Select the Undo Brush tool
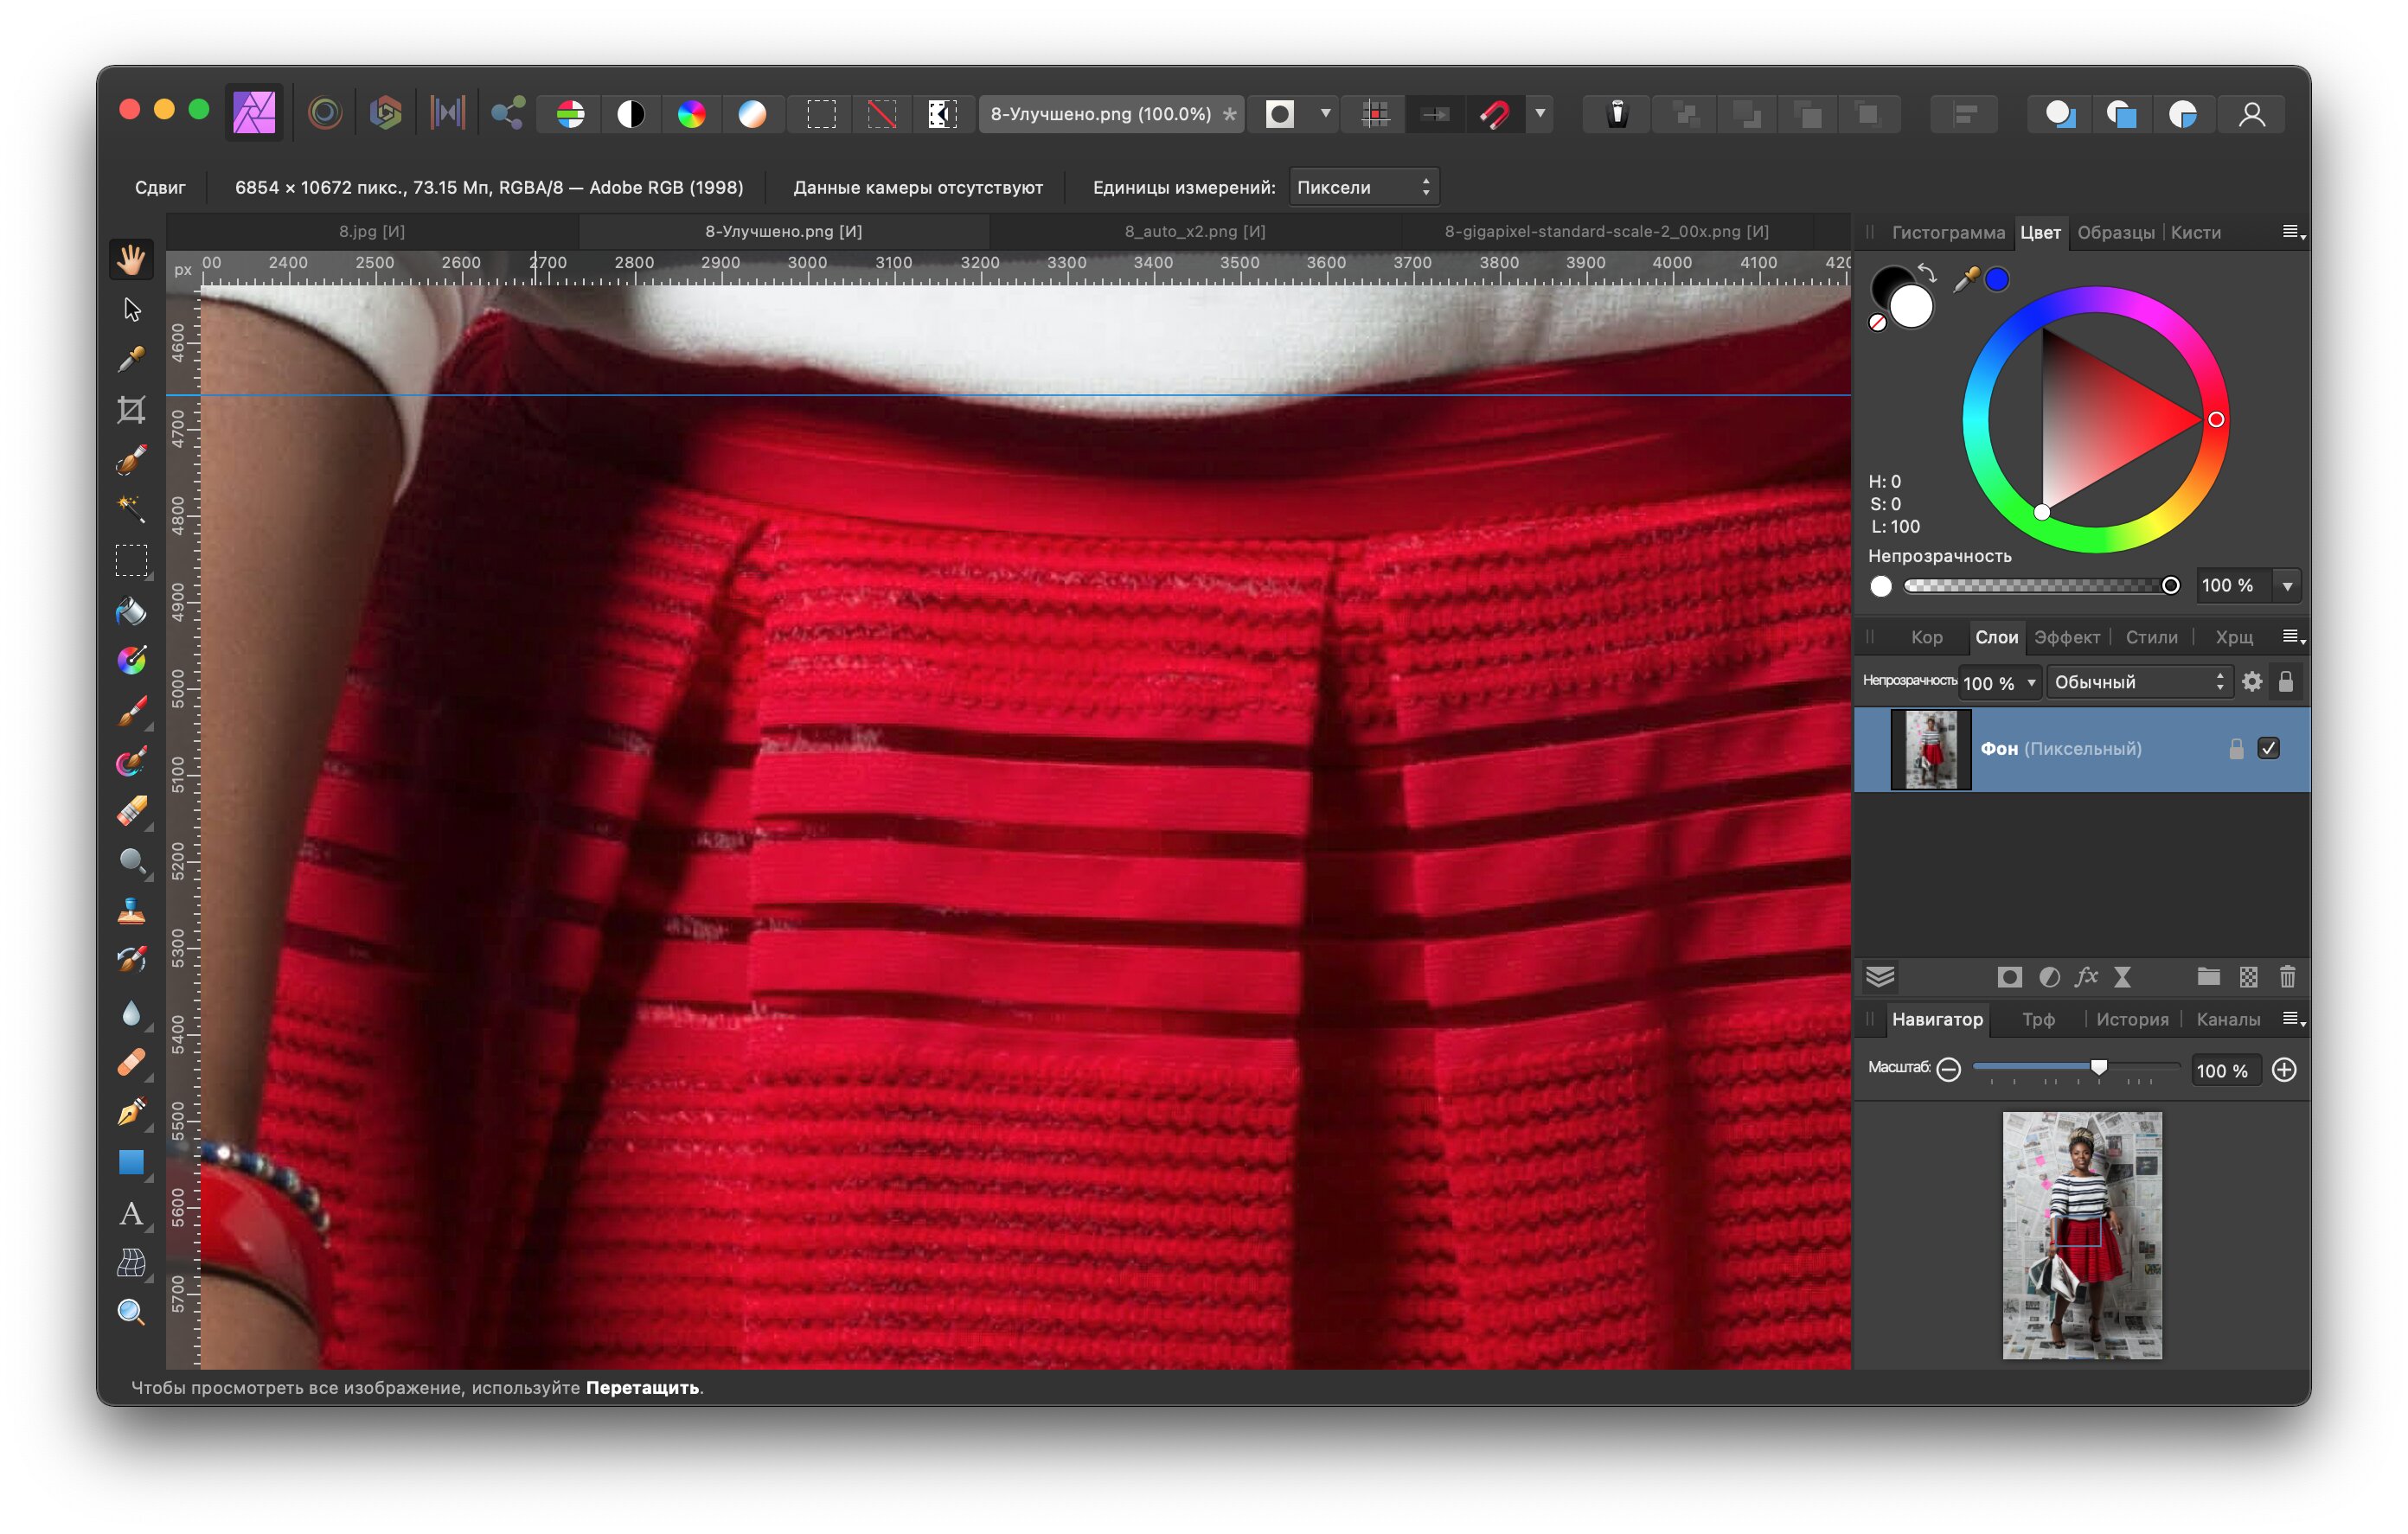The height and width of the screenshot is (1534, 2408). click(x=131, y=961)
